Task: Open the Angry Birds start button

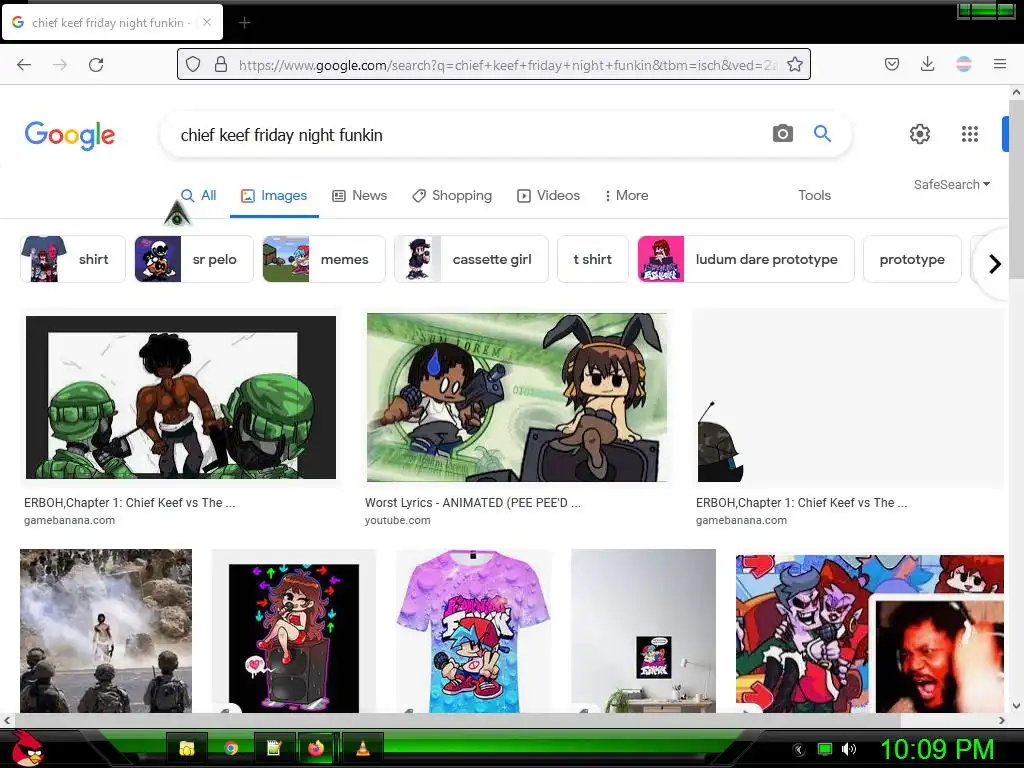Action: click(27, 748)
